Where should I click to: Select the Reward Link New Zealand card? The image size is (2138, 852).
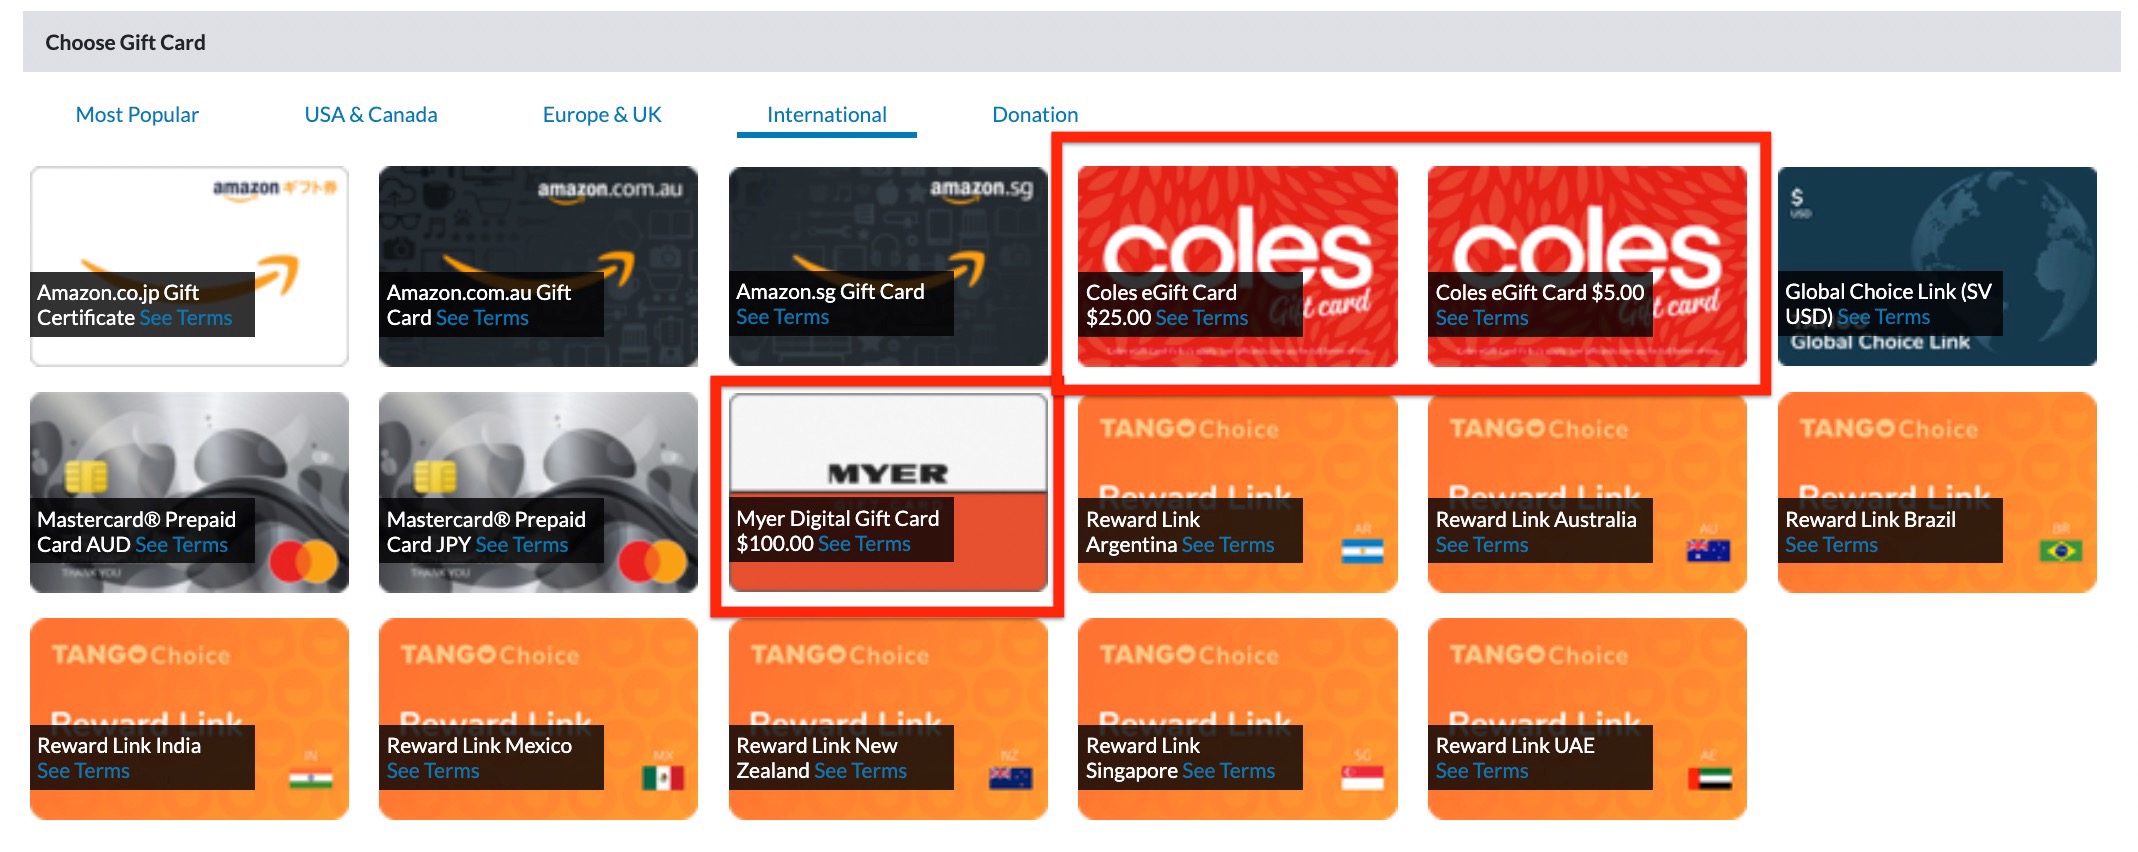888,719
